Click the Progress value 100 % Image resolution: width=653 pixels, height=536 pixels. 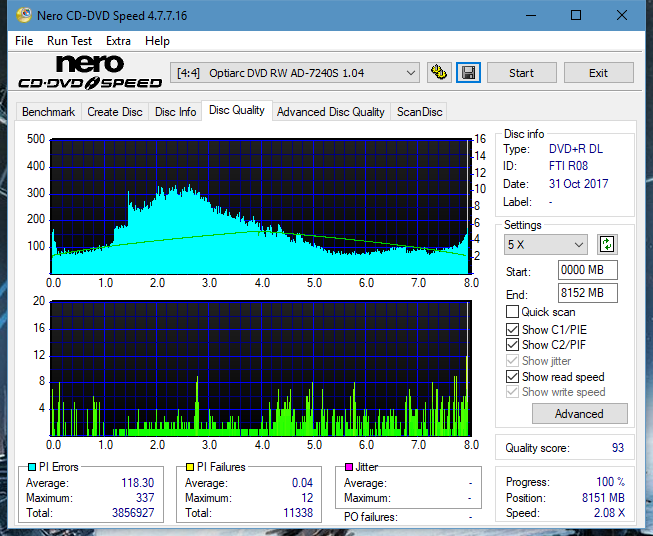pyautogui.click(x=611, y=482)
